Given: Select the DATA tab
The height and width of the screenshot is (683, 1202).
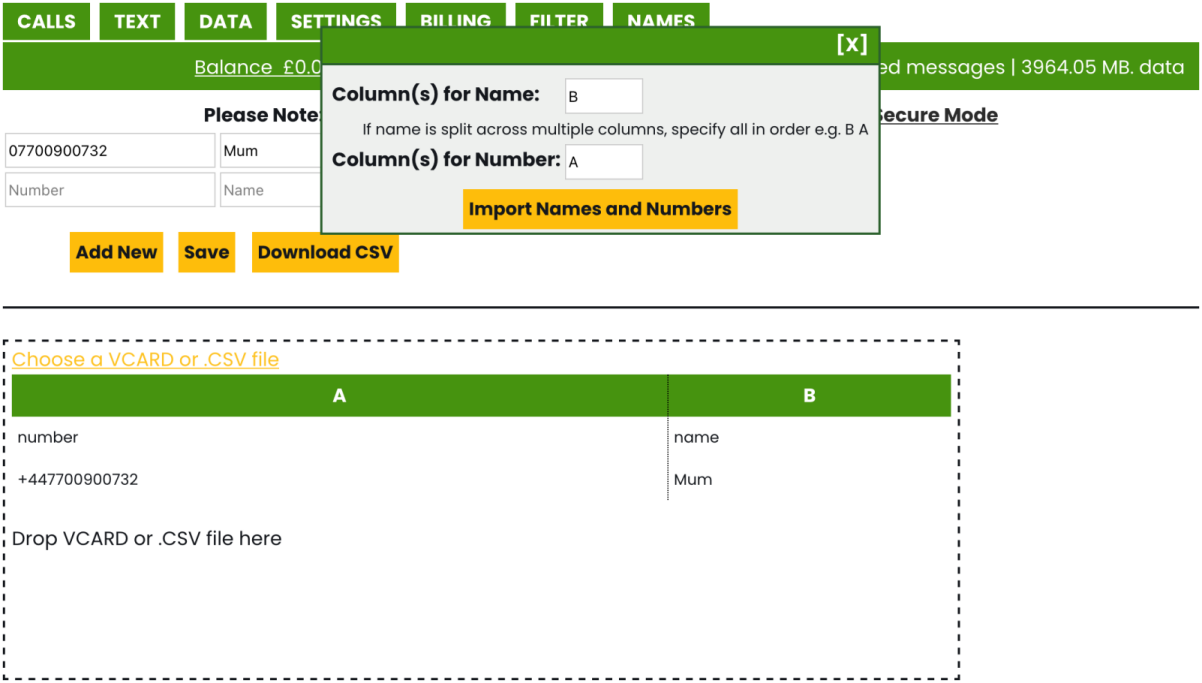Looking at the screenshot, I should [x=225, y=21].
